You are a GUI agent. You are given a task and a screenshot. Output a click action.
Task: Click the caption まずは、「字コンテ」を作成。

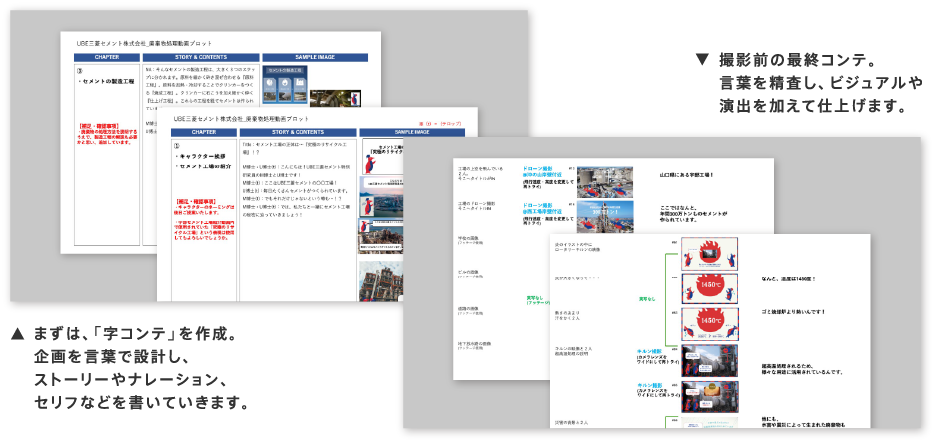(135, 334)
